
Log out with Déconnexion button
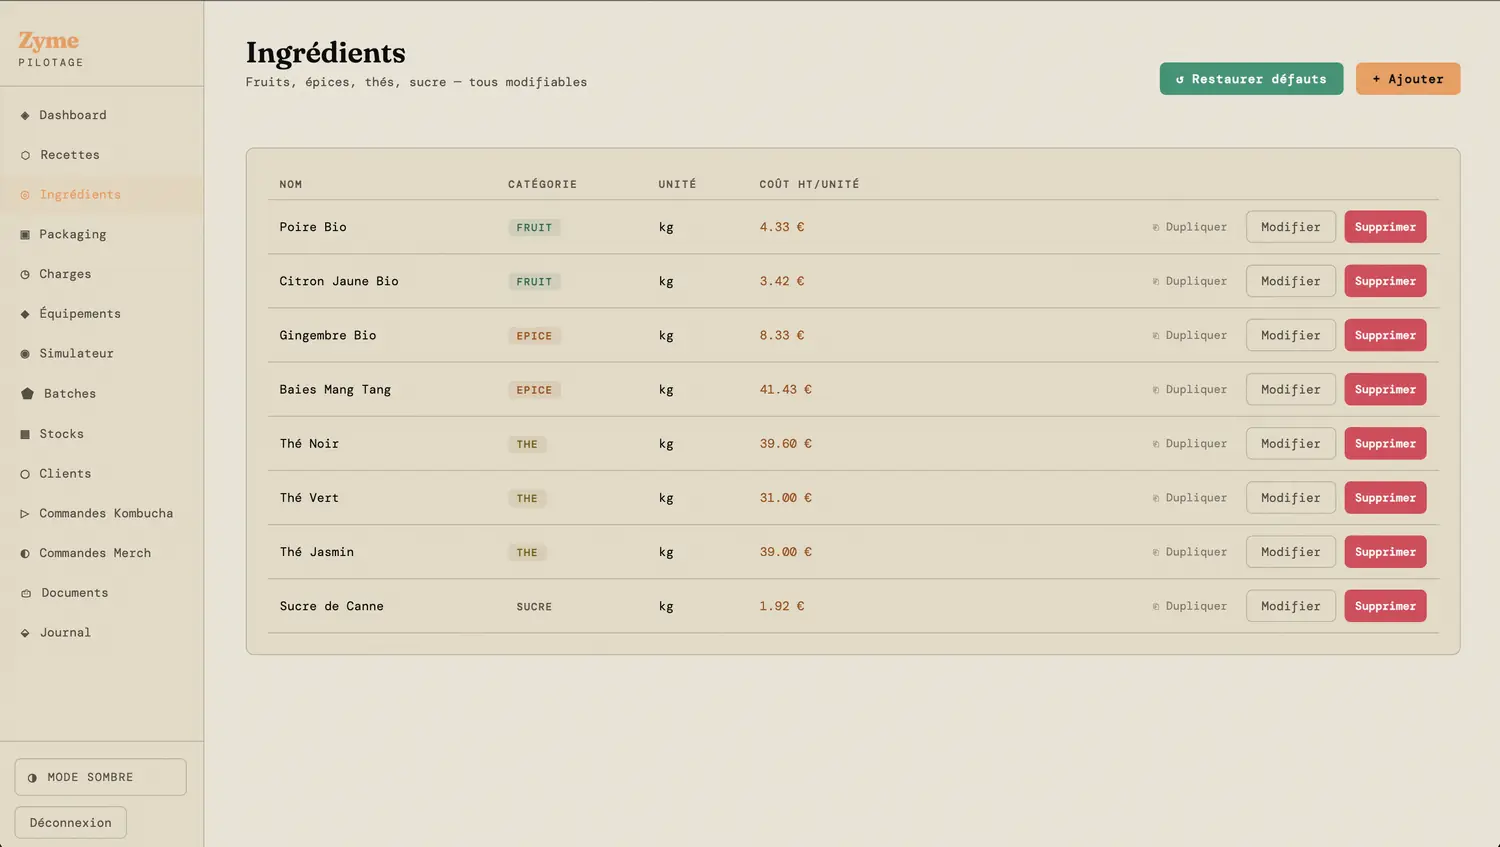pos(71,822)
